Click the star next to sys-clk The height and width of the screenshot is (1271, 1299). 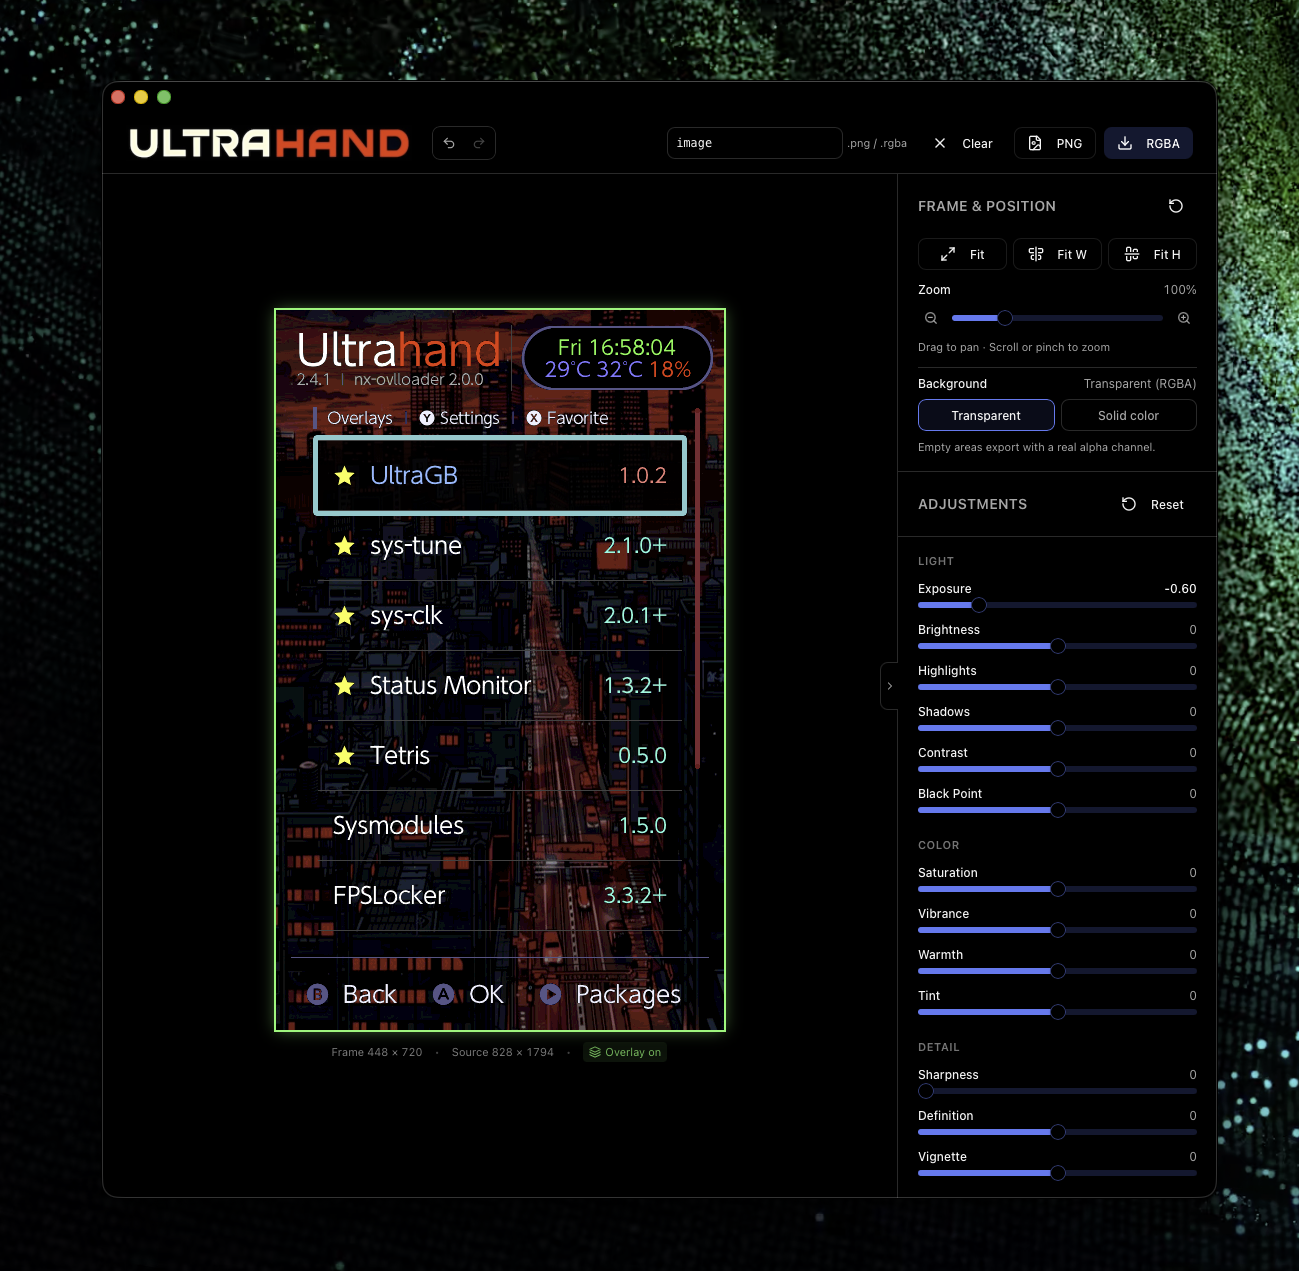(345, 616)
